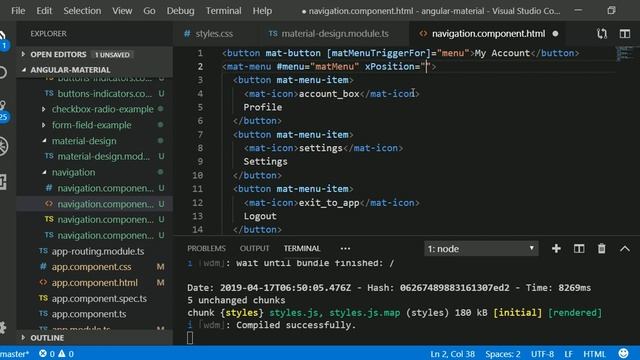Collapse the material-design folder
640x360 pixels.
(44, 141)
